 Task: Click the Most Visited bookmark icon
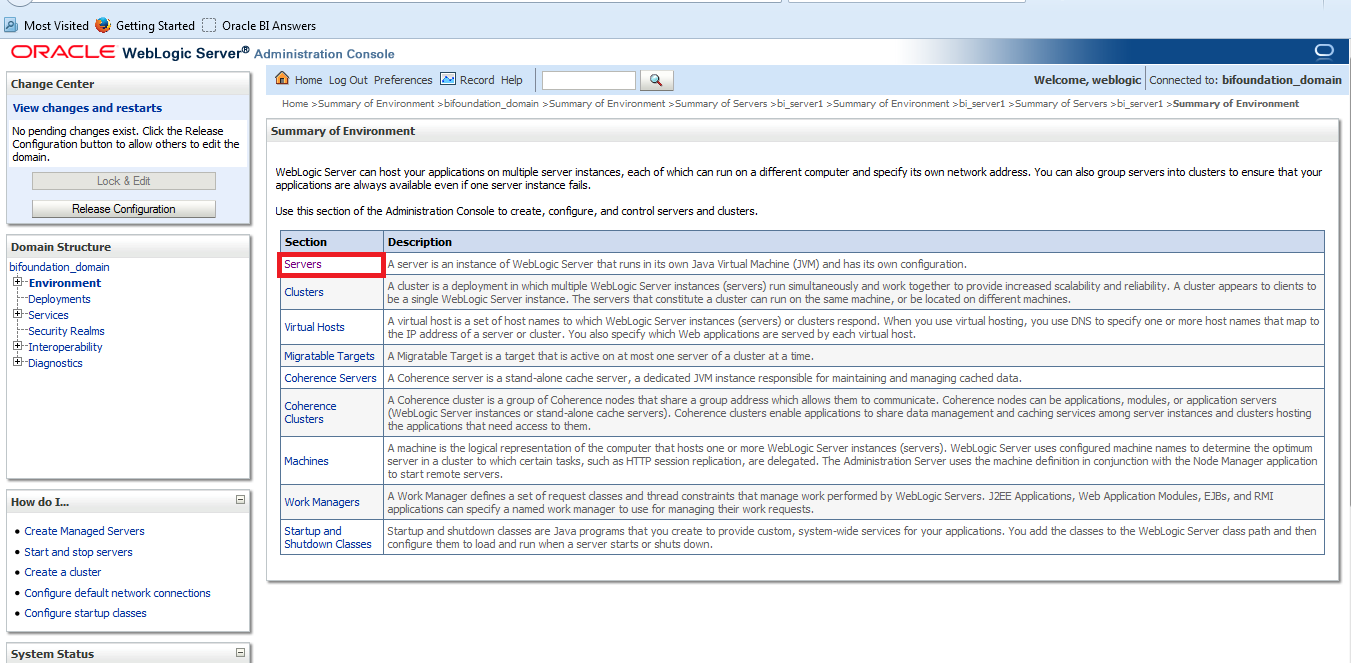(12, 25)
